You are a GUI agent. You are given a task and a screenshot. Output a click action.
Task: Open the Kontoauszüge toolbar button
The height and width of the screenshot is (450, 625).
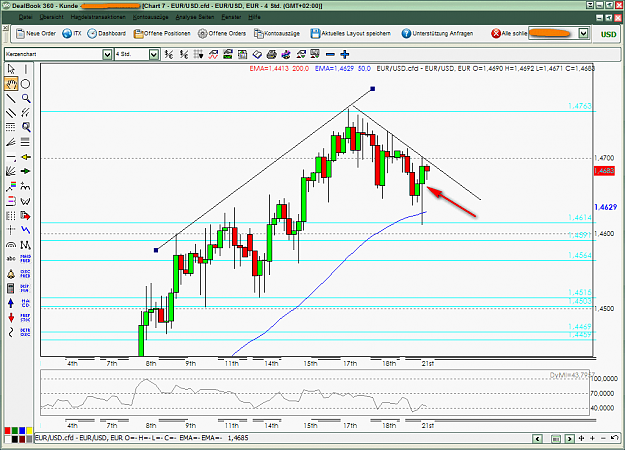pos(277,33)
